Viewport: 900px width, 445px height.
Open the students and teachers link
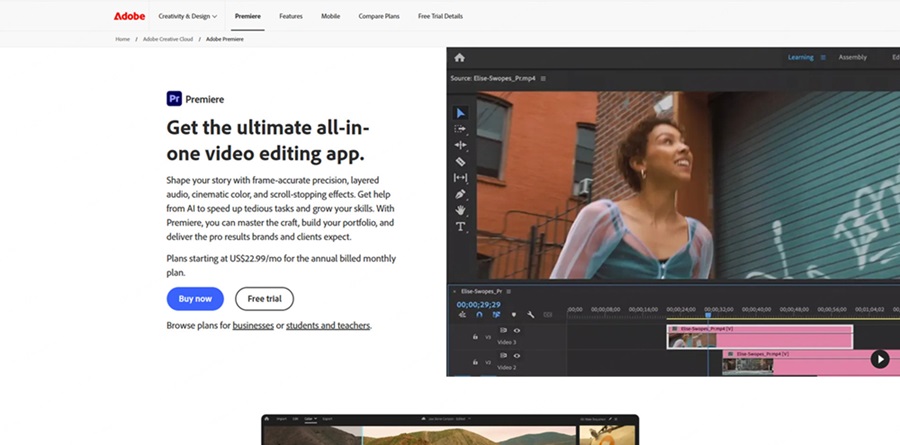(328, 326)
